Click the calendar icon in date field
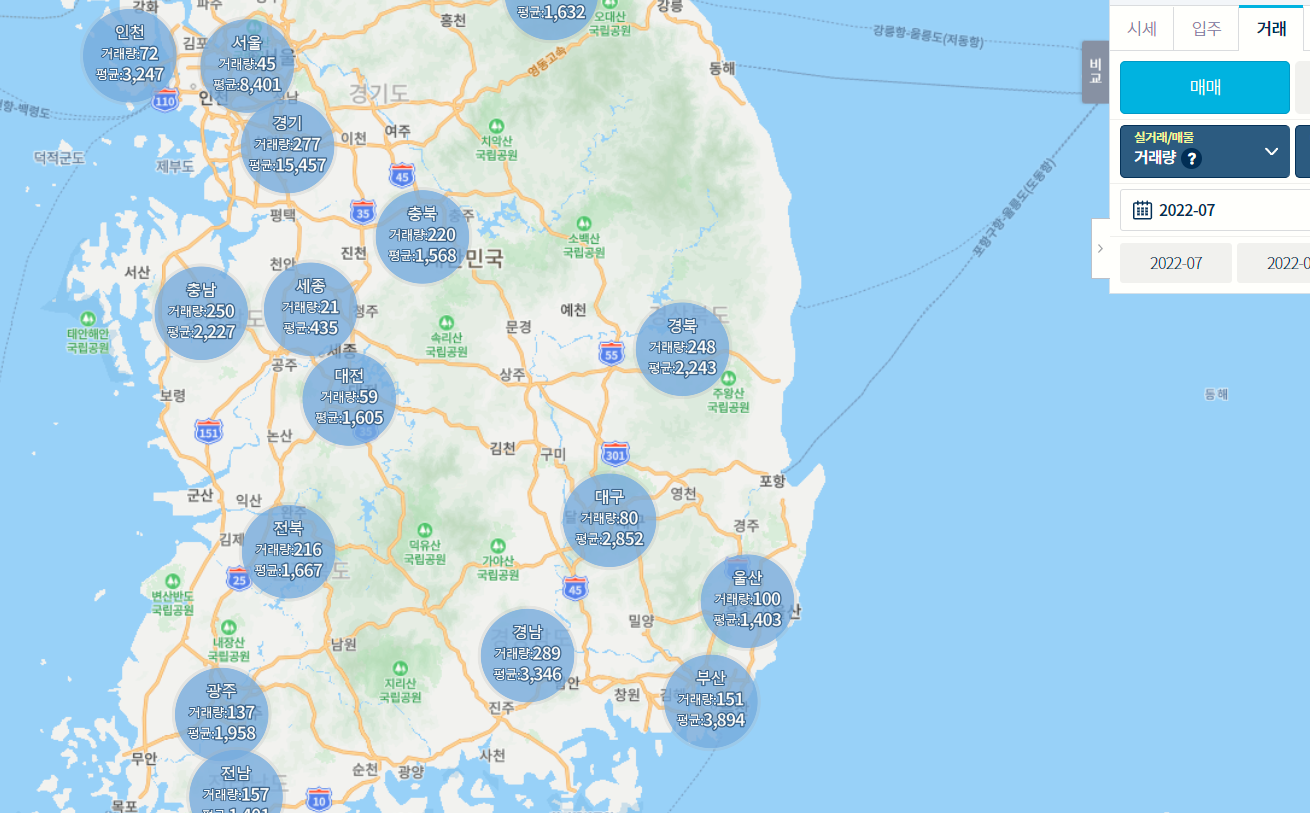The width and height of the screenshot is (1310, 813). 1142,210
